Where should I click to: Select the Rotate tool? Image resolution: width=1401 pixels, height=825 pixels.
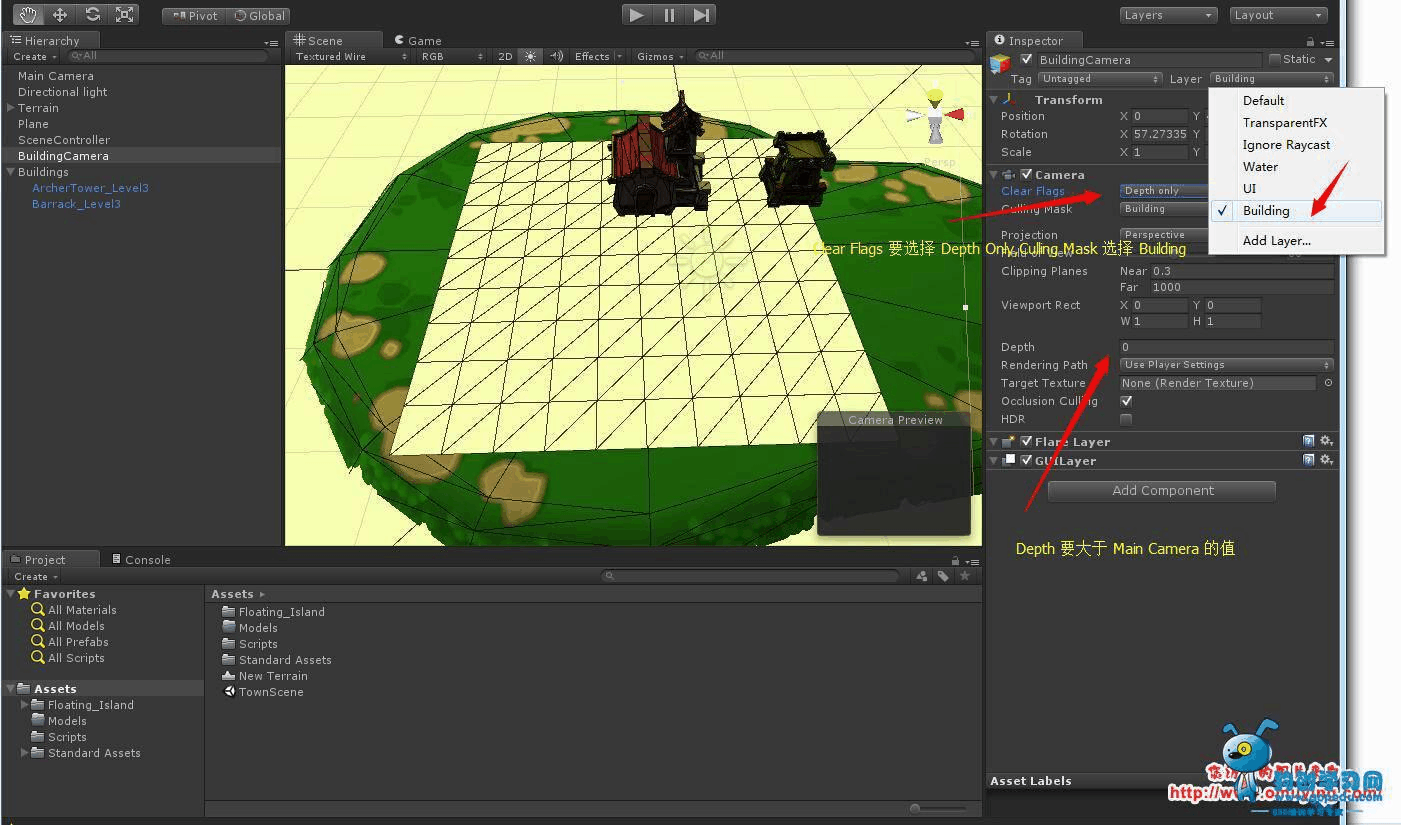pos(92,15)
